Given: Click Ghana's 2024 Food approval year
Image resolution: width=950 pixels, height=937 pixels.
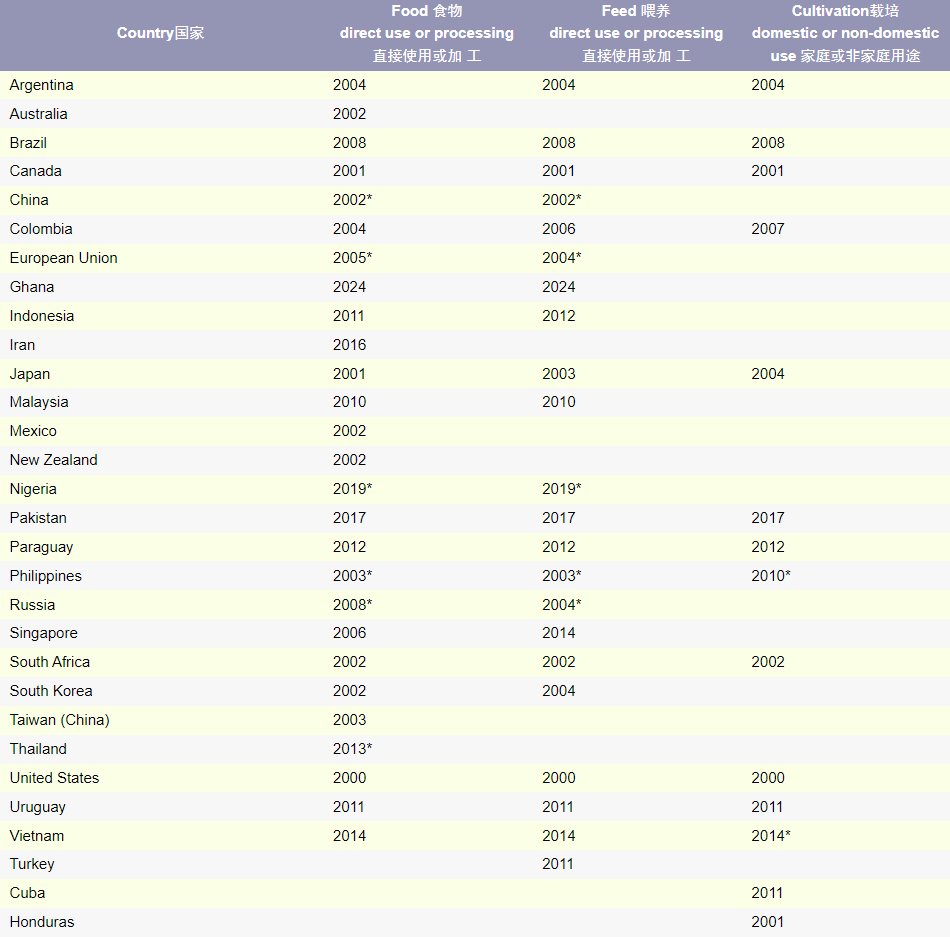Looking at the screenshot, I should pyautogui.click(x=350, y=287).
